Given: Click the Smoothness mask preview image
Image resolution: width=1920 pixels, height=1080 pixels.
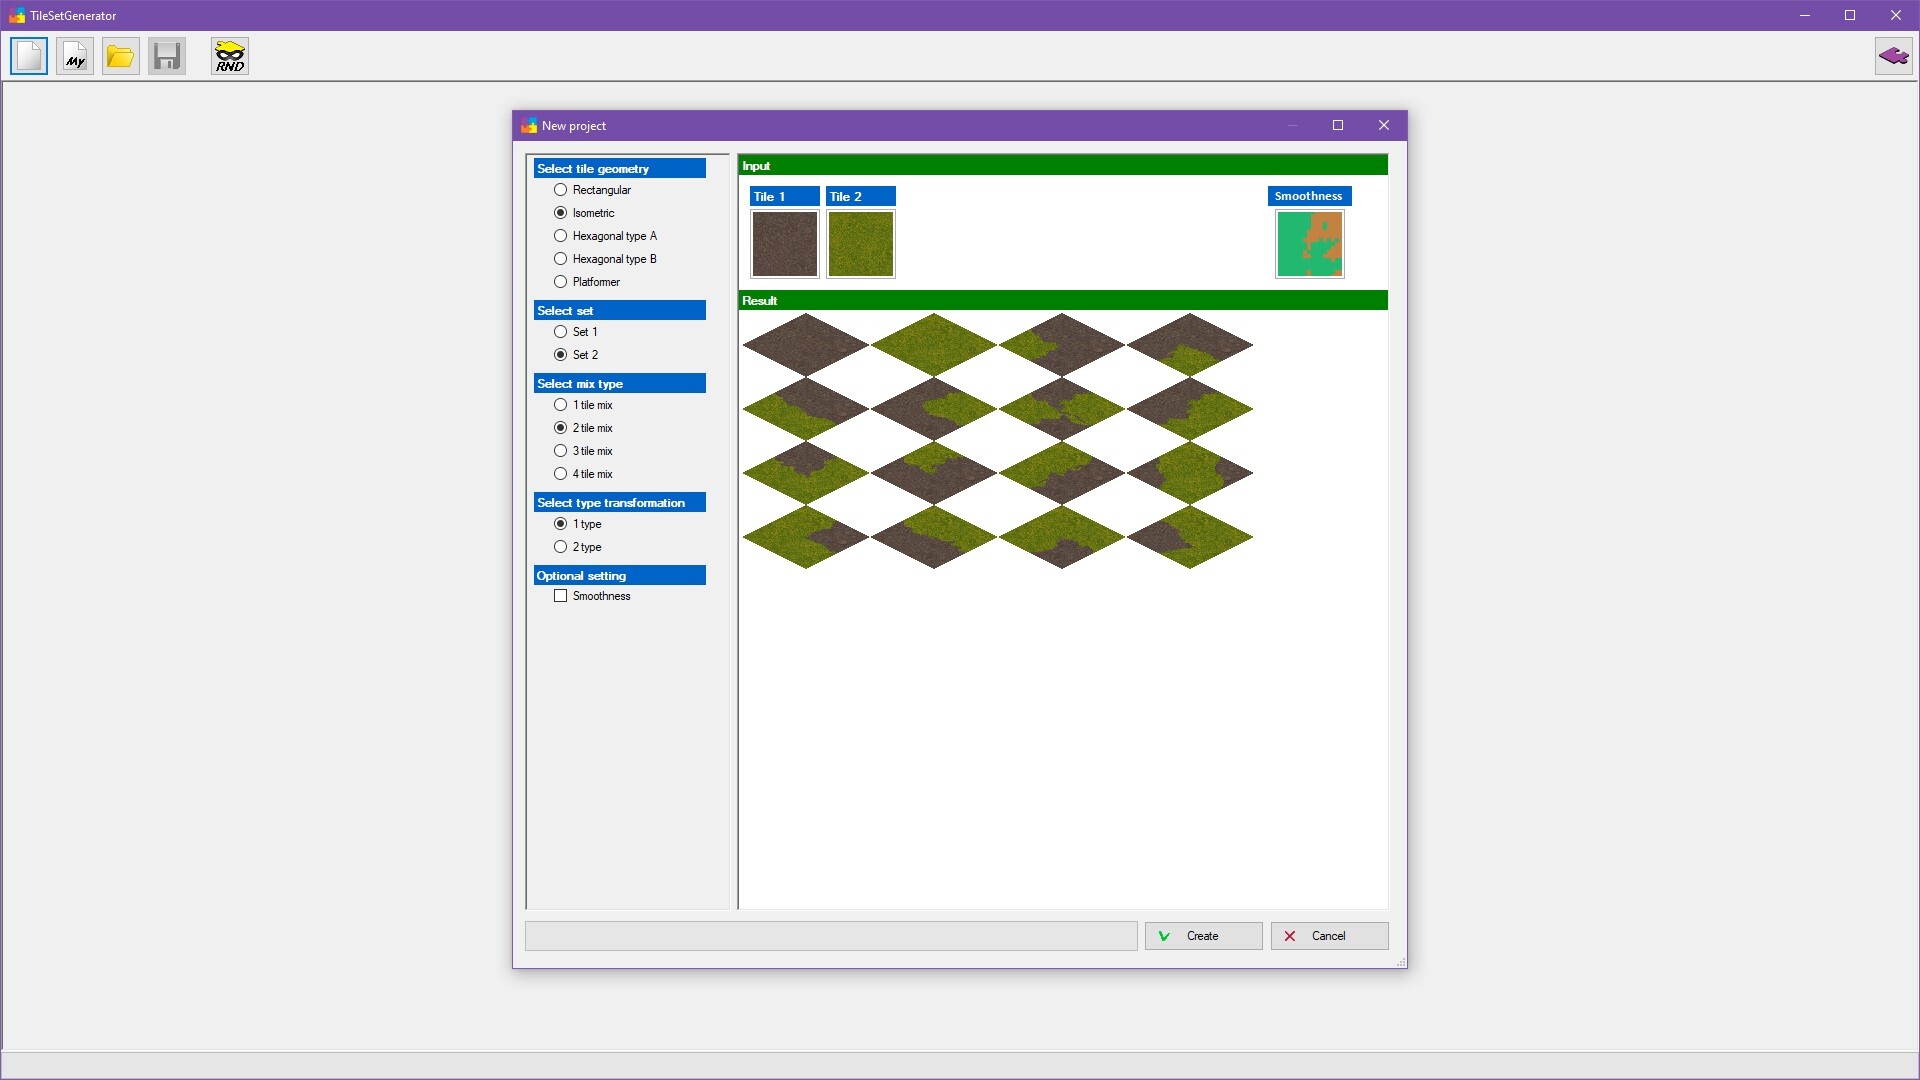Looking at the screenshot, I should point(1310,244).
